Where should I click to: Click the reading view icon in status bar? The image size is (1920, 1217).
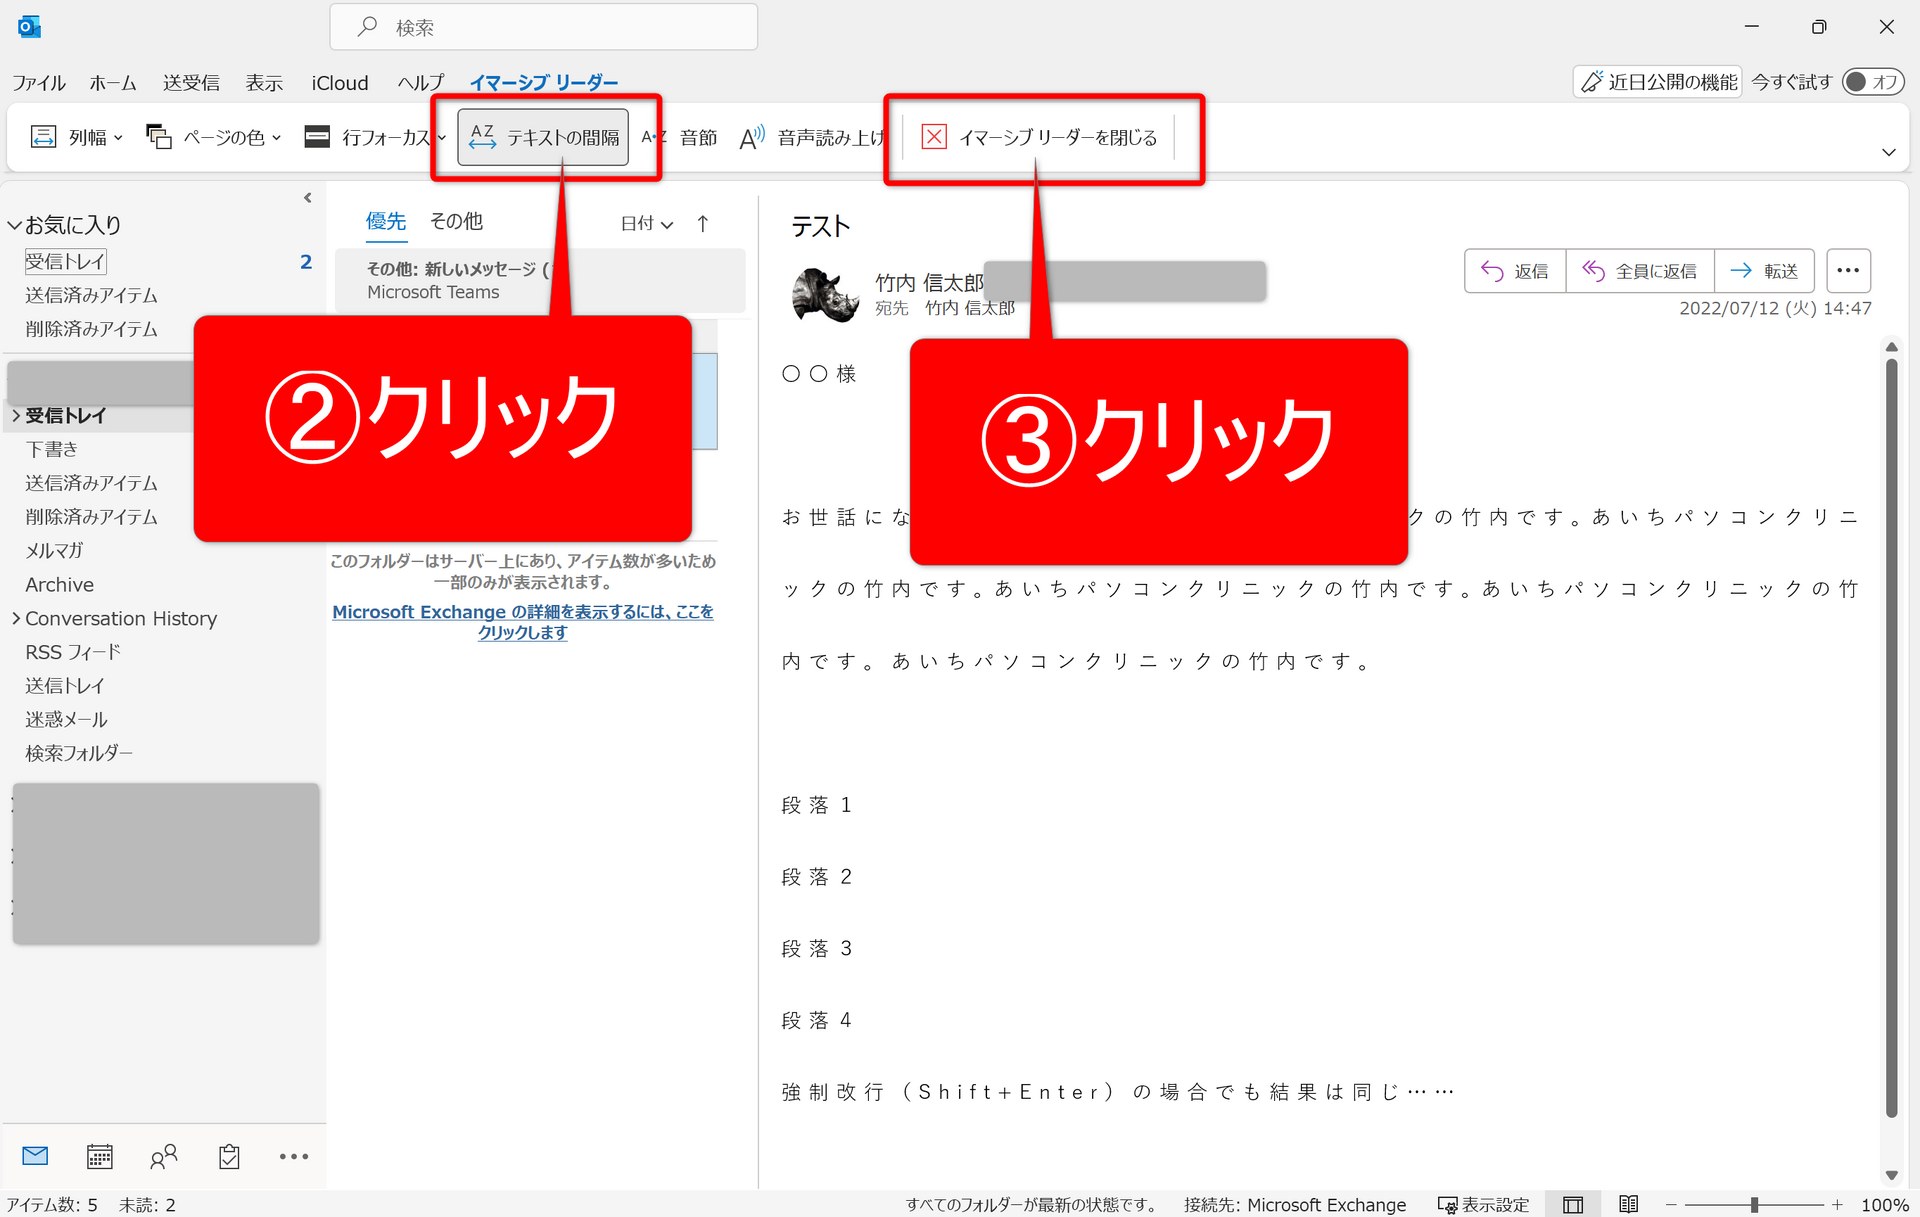coord(1628,1204)
